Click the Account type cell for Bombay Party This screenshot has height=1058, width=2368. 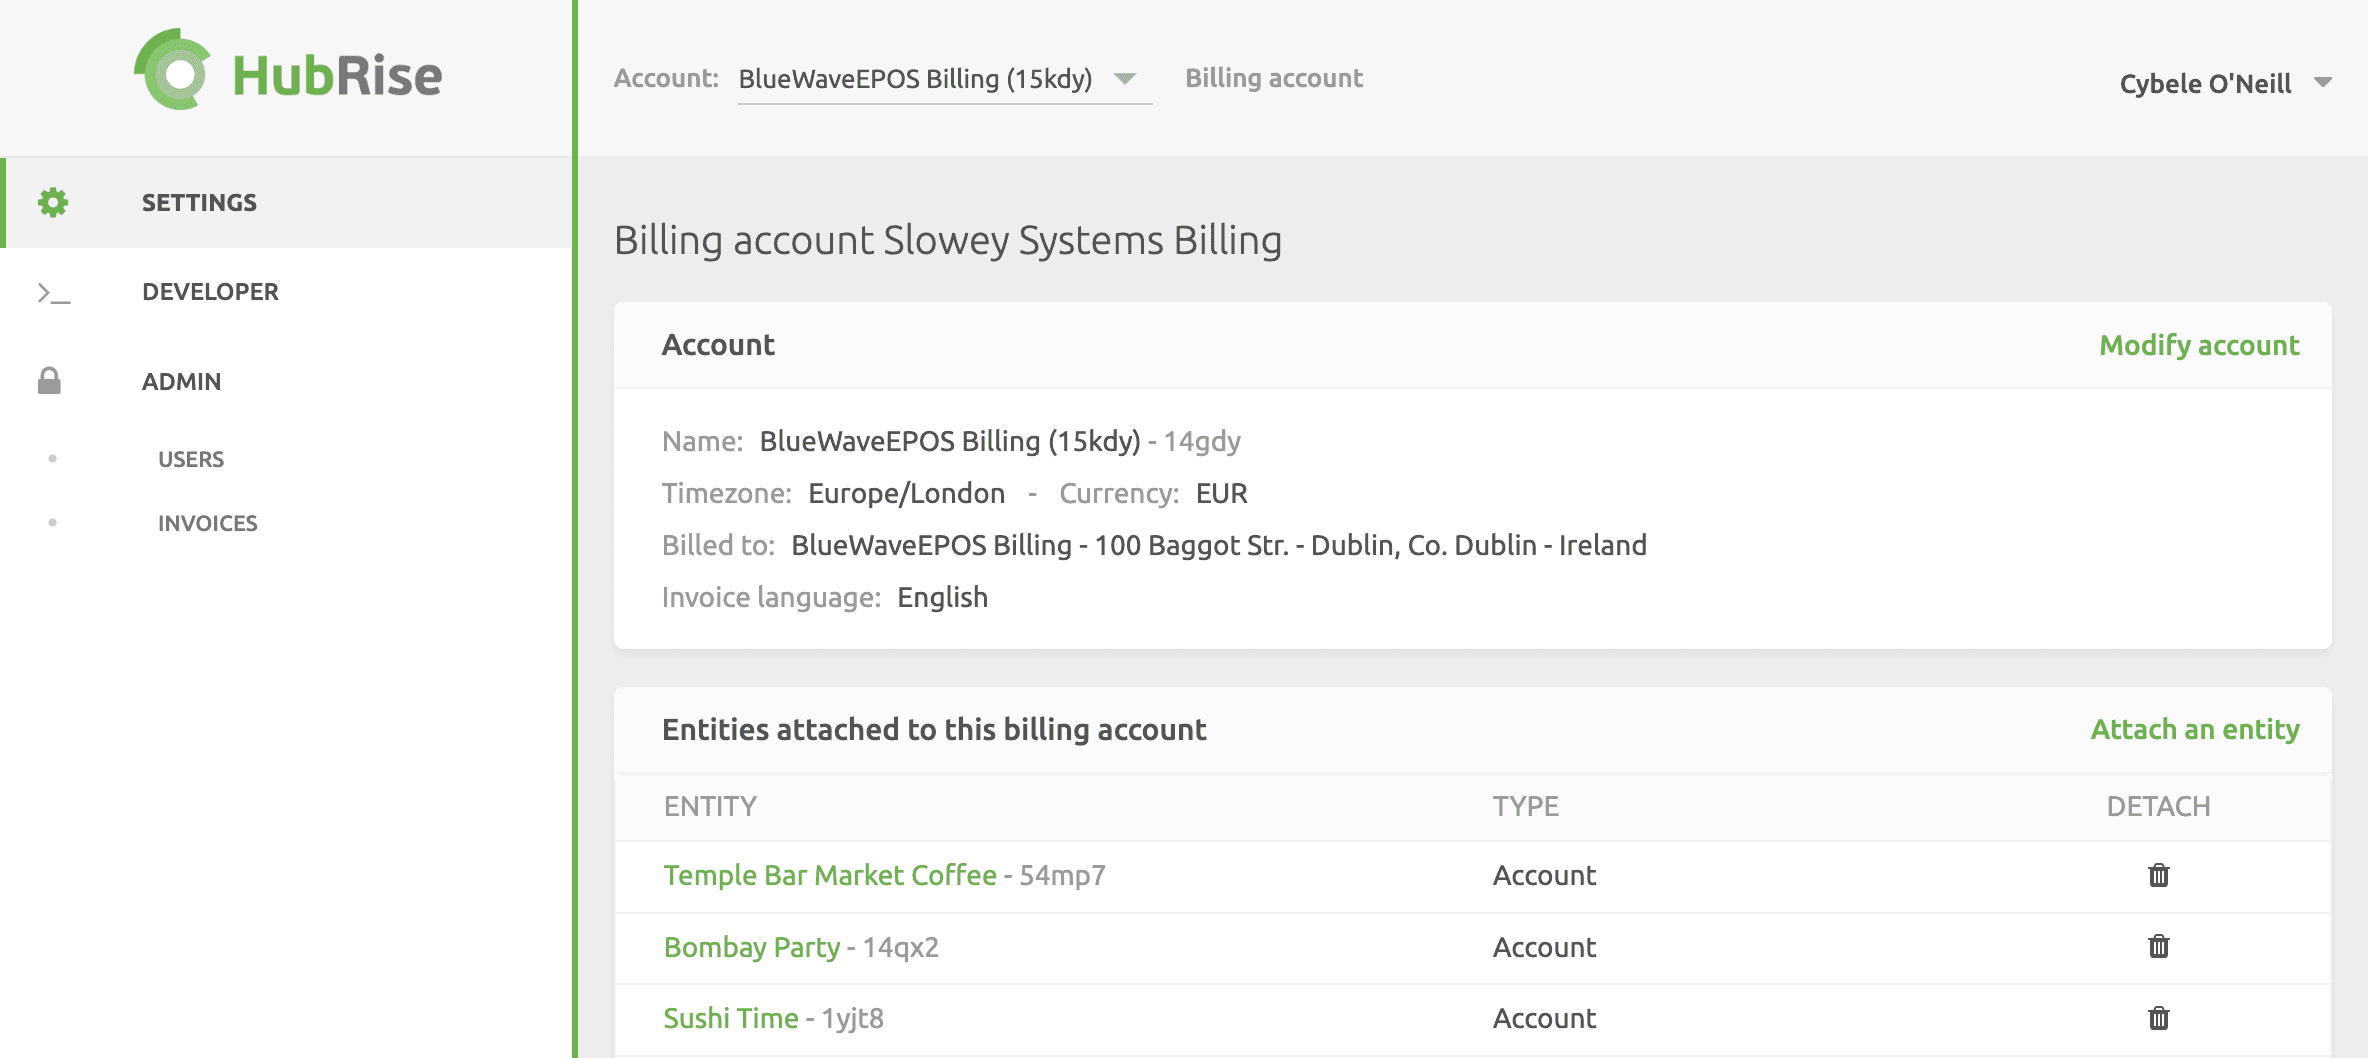coord(1544,947)
